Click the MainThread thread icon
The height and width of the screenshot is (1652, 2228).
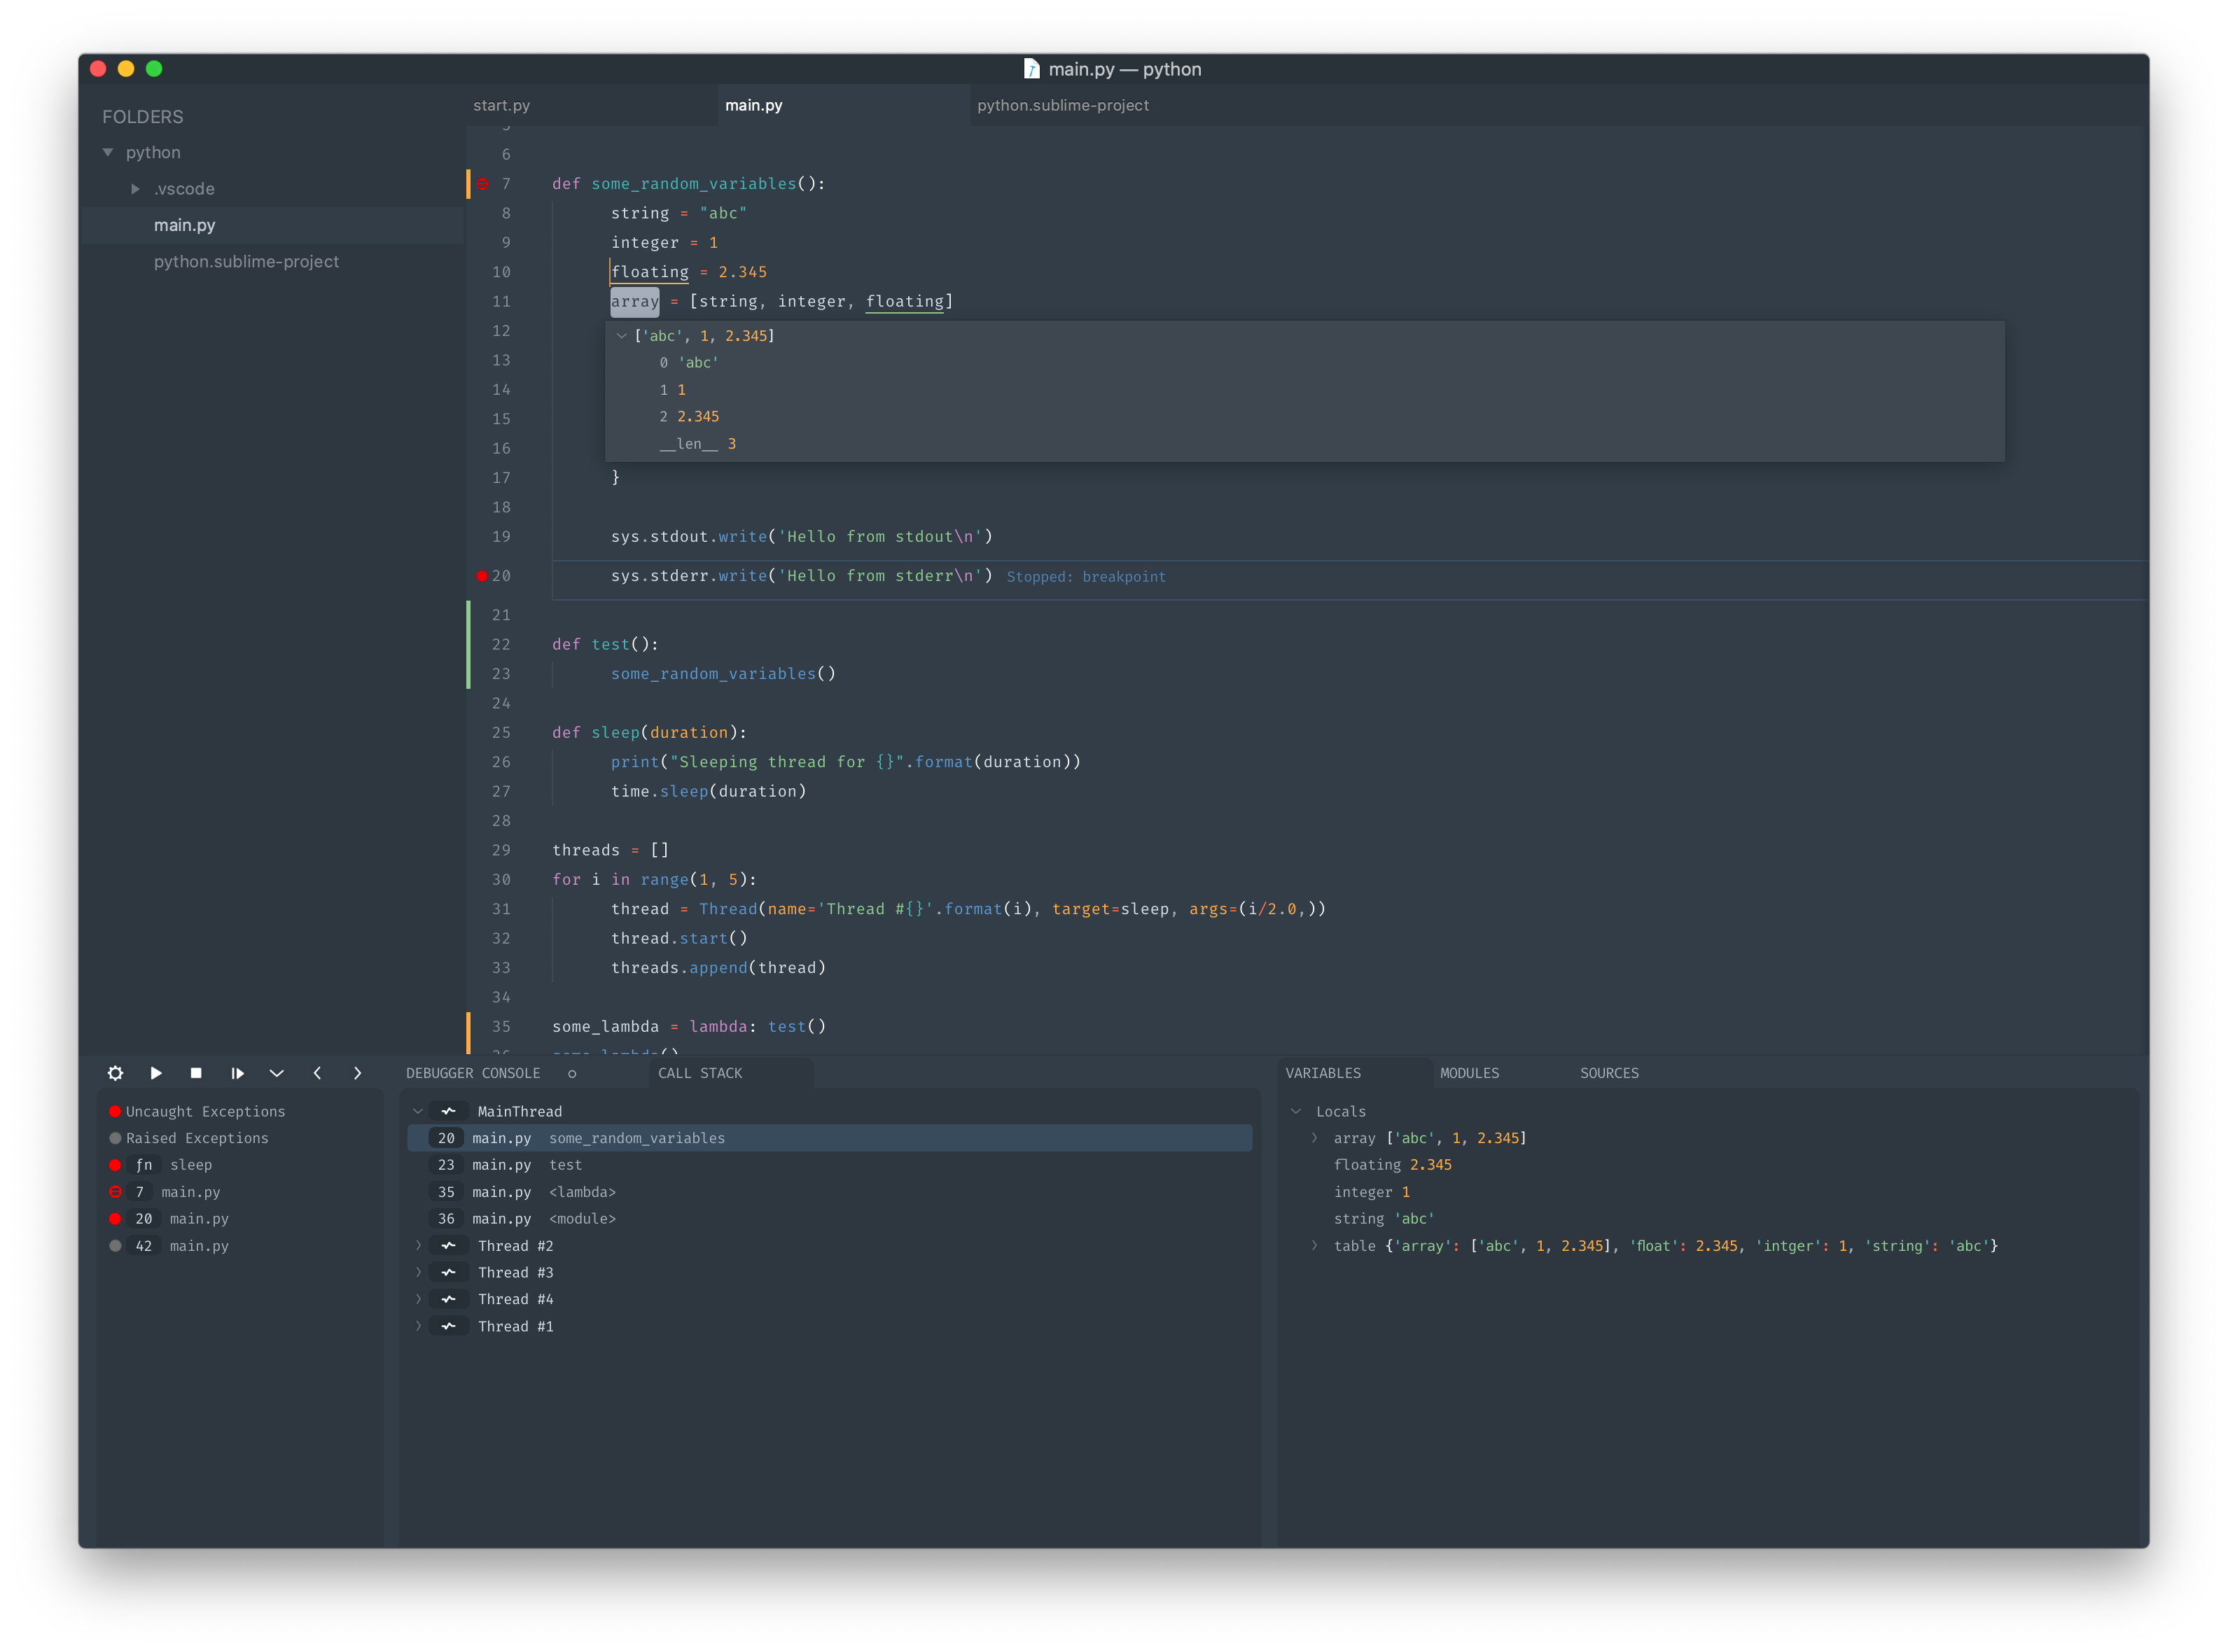(448, 1111)
